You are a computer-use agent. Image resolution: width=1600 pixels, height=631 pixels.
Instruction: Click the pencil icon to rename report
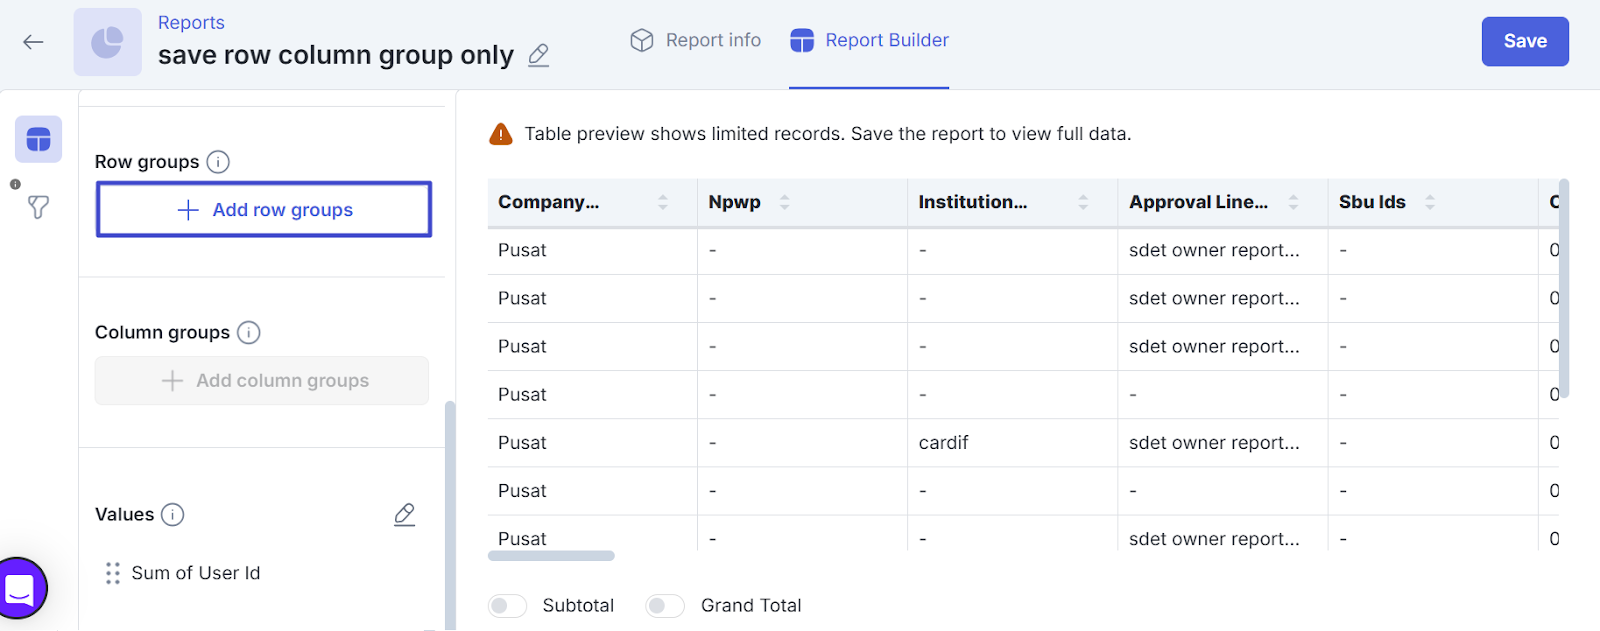pyautogui.click(x=538, y=55)
